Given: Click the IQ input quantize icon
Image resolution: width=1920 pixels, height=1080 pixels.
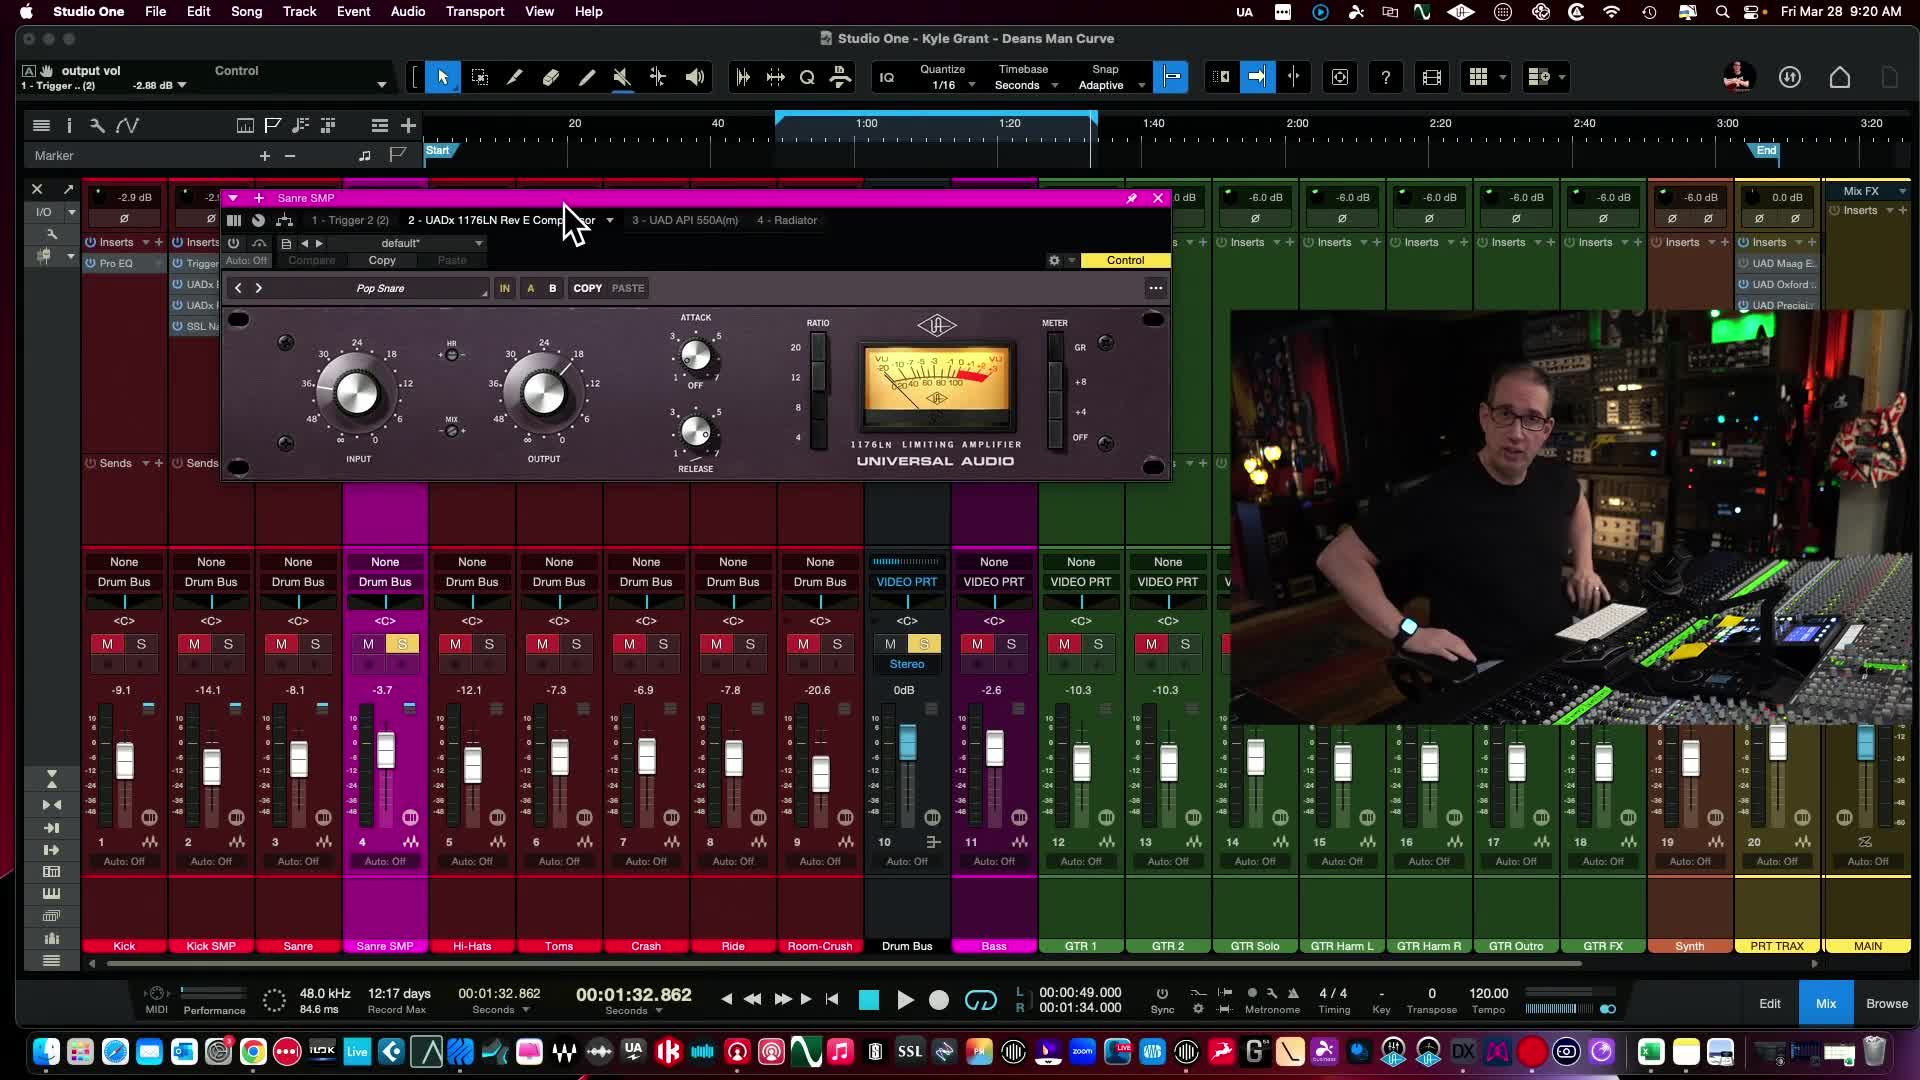Looking at the screenshot, I should click(x=887, y=77).
